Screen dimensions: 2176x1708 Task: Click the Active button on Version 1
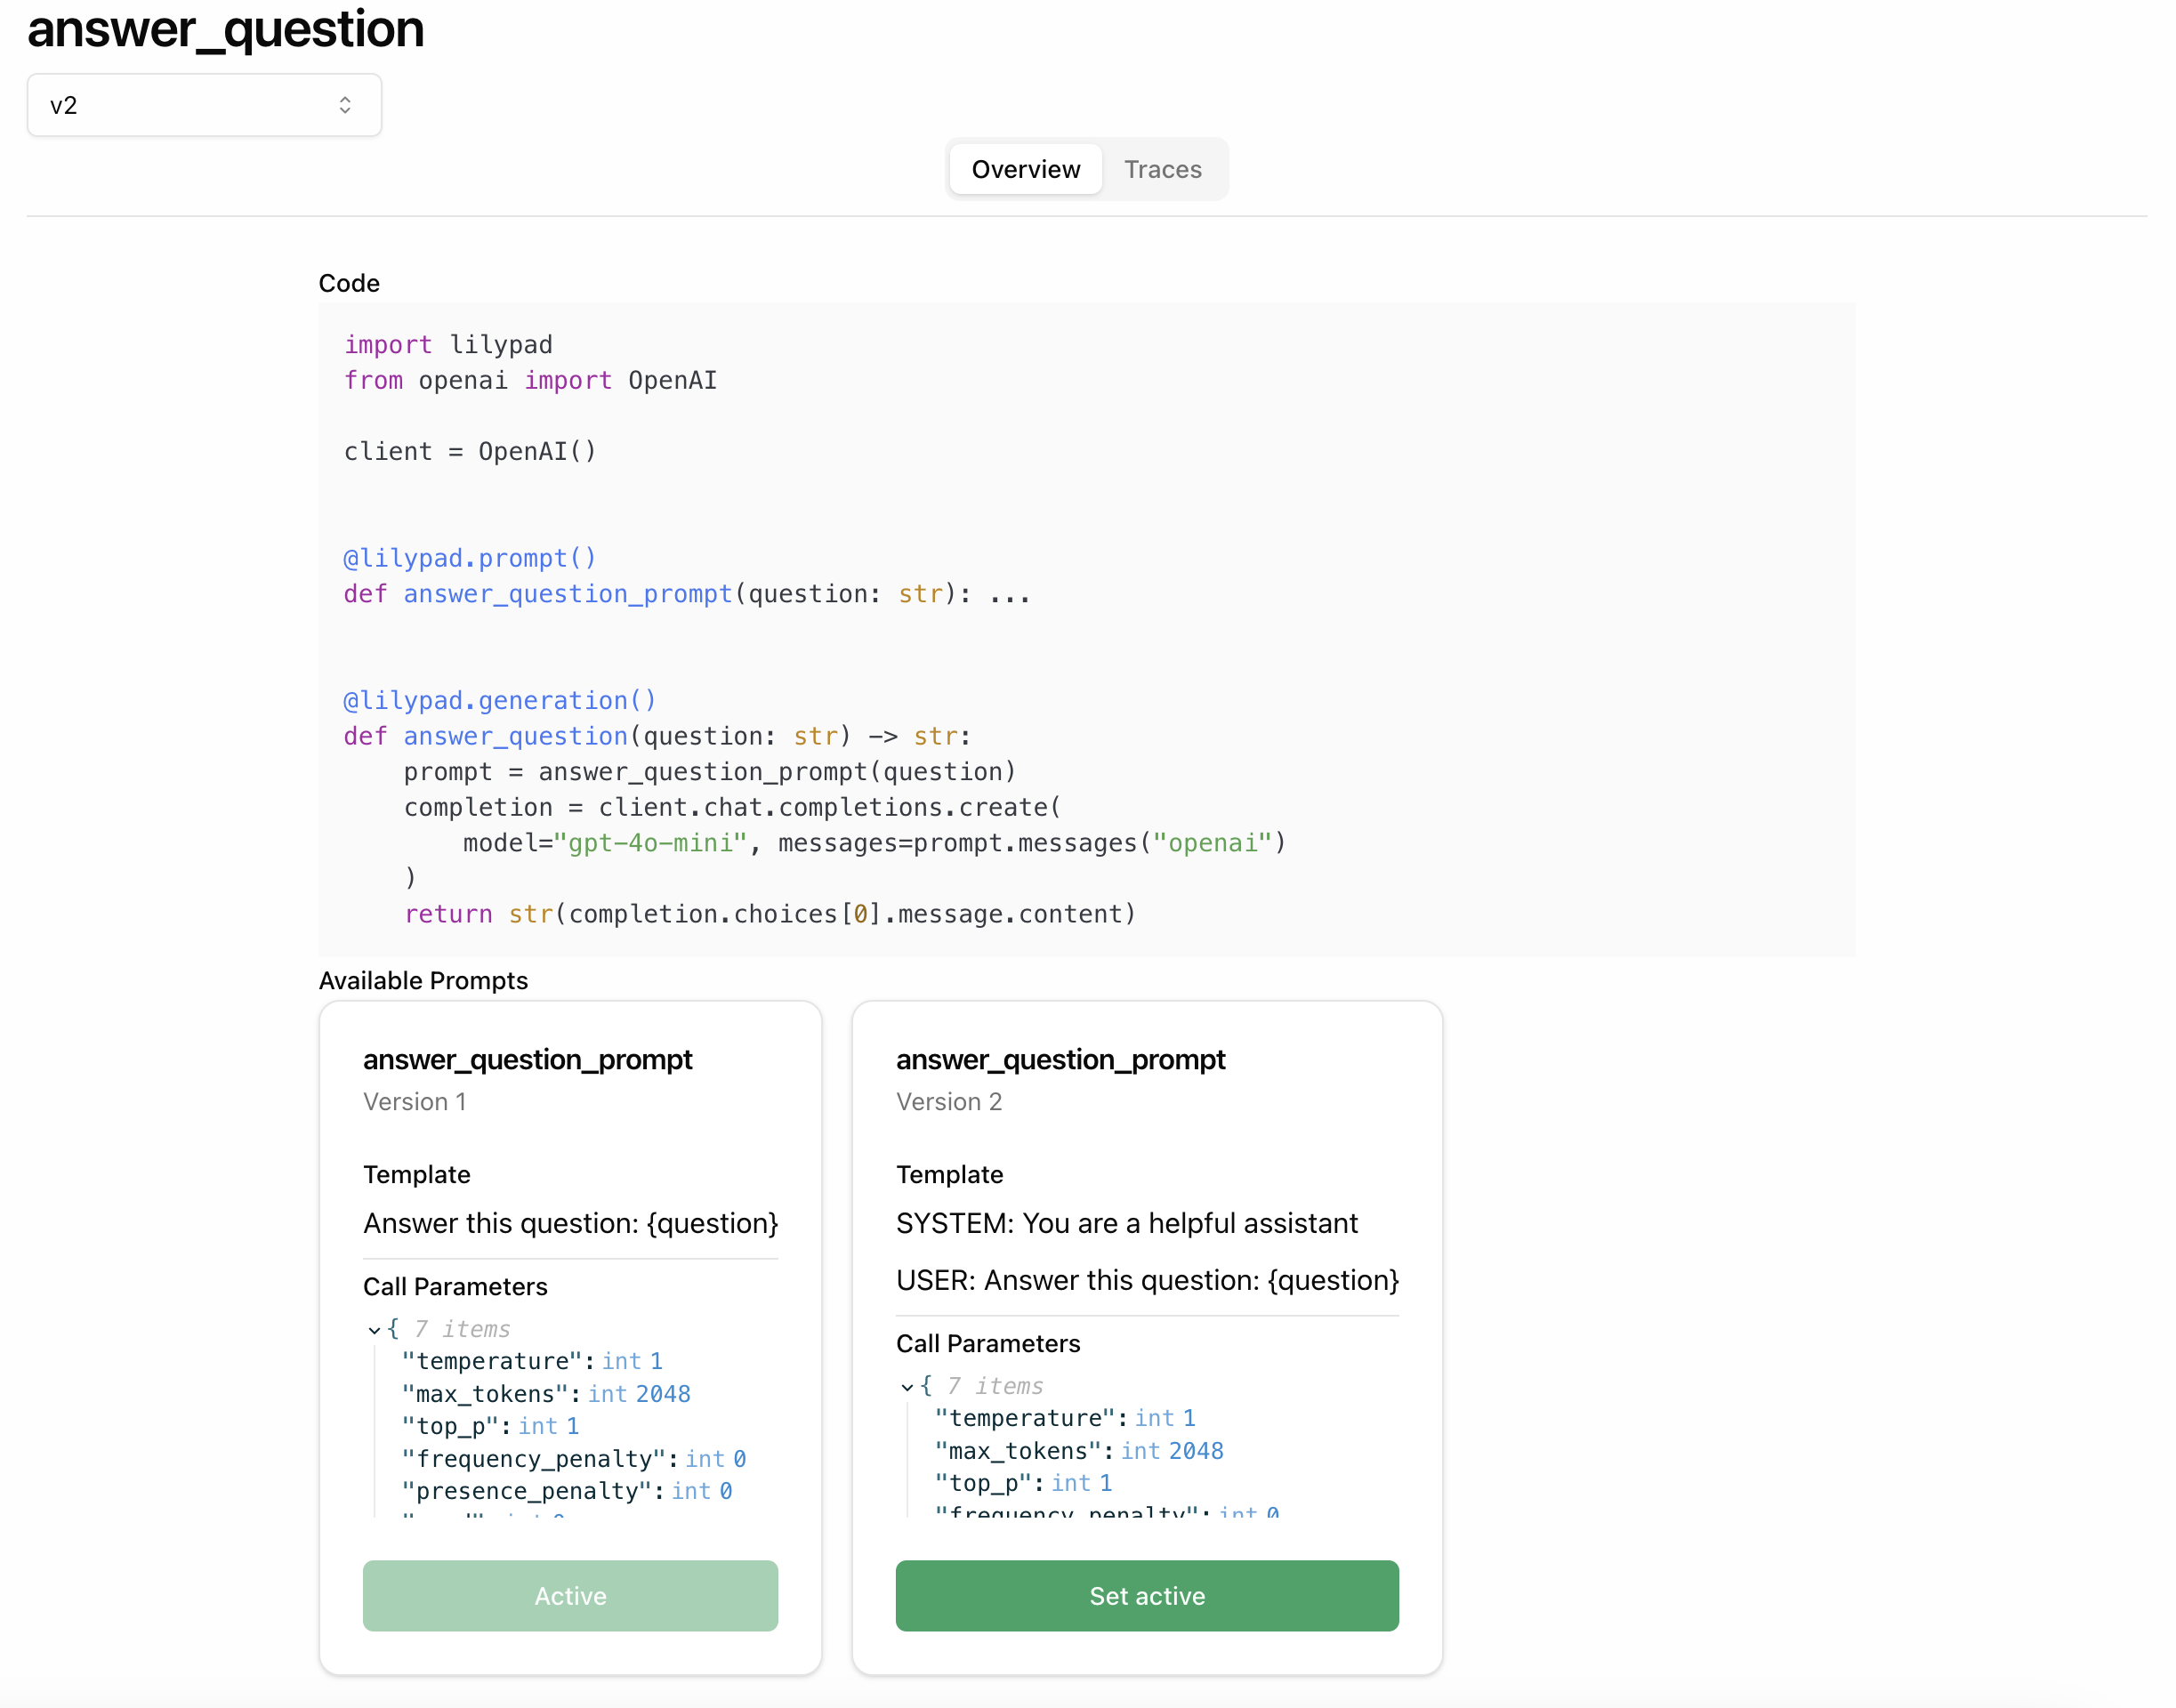pos(568,1593)
